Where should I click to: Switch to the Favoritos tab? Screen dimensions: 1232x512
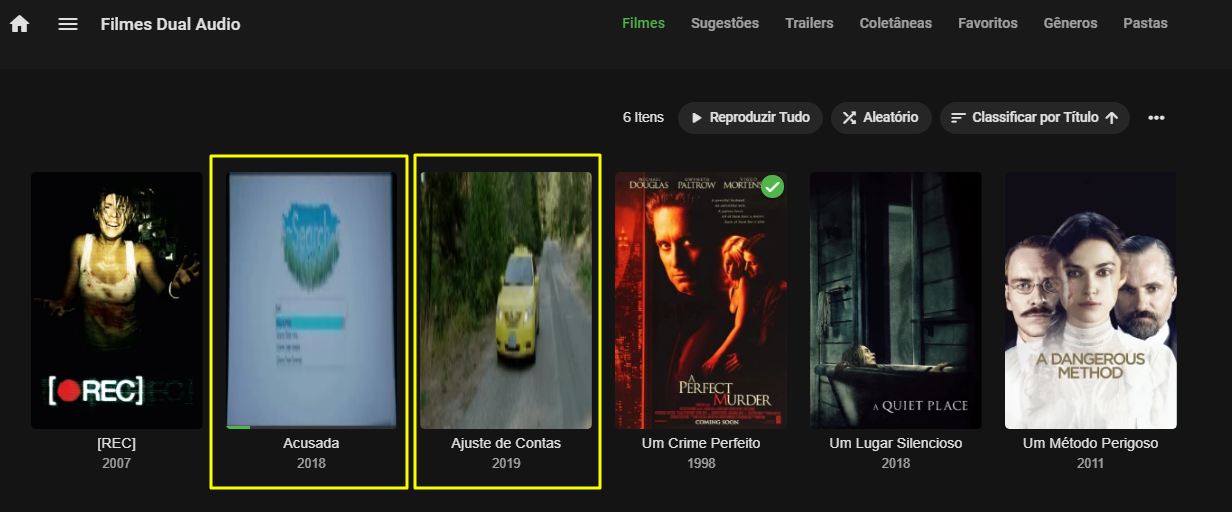[988, 23]
